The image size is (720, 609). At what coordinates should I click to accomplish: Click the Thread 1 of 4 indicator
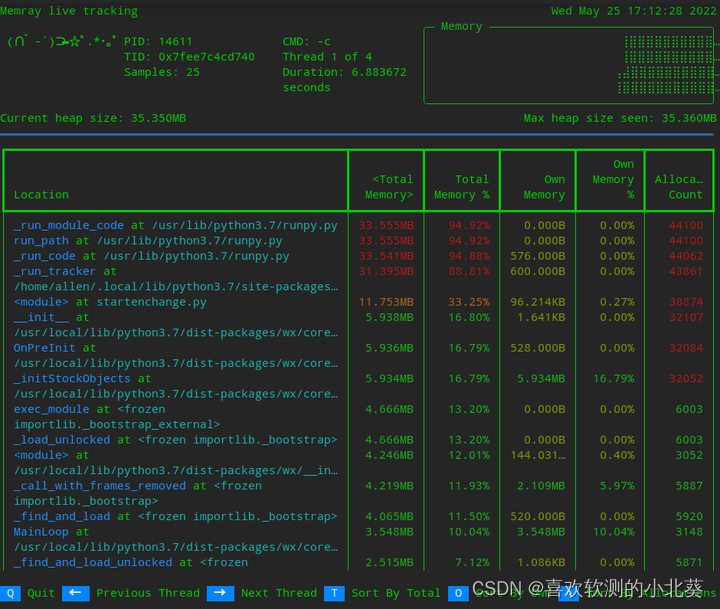(x=327, y=56)
